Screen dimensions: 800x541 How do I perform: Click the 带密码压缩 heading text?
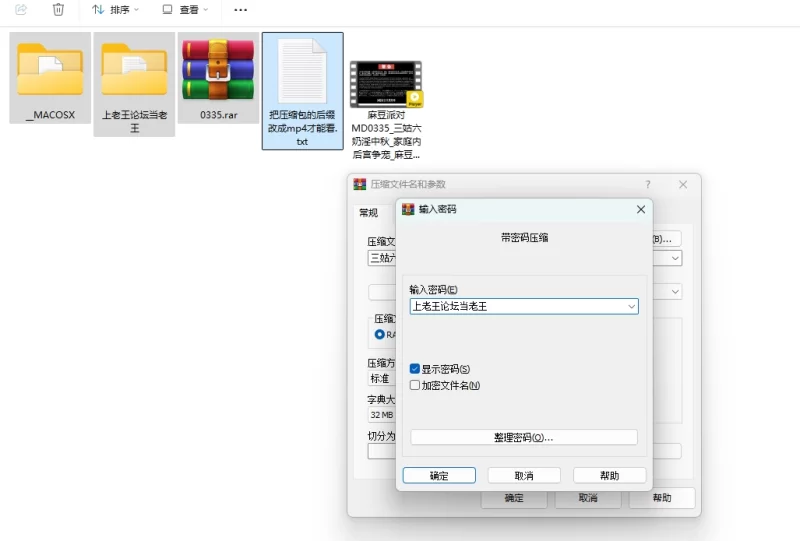(x=524, y=237)
